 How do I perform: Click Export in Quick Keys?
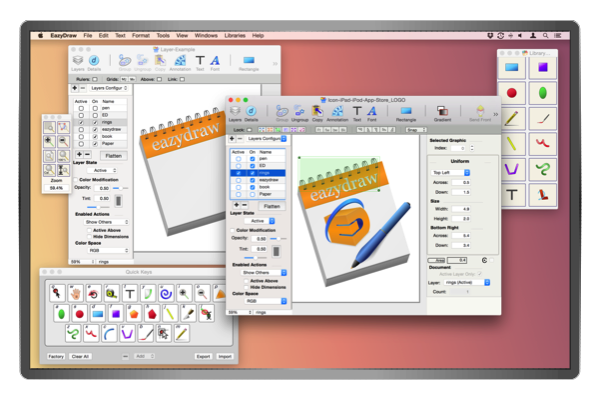click(203, 356)
